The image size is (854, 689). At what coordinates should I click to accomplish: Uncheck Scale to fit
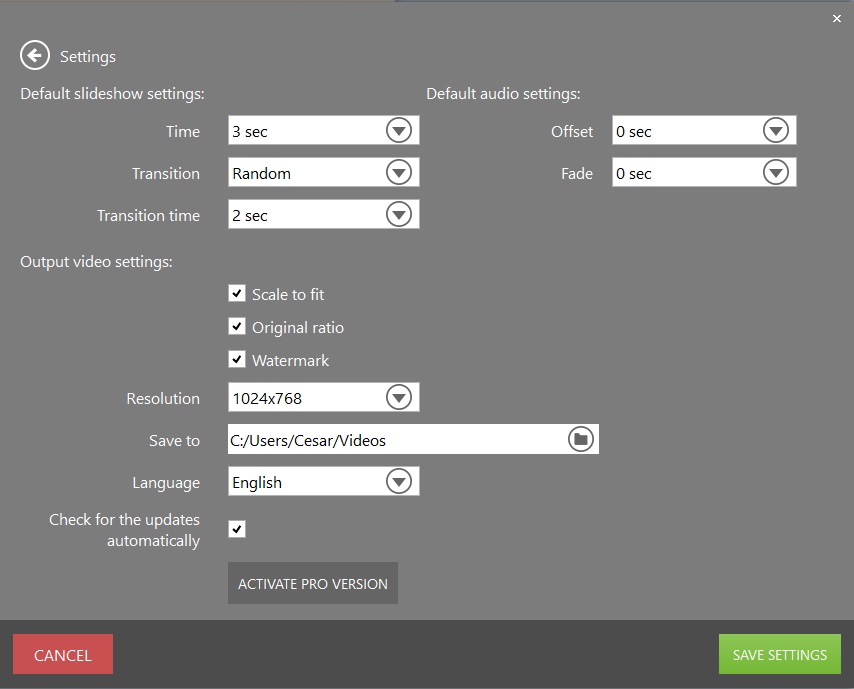point(237,293)
